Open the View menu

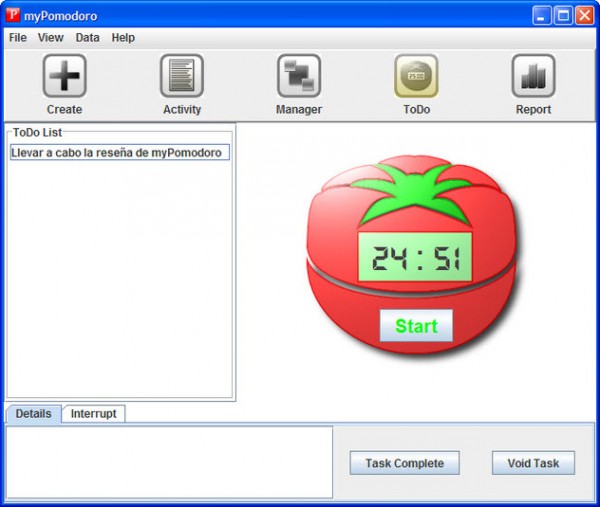[51, 37]
